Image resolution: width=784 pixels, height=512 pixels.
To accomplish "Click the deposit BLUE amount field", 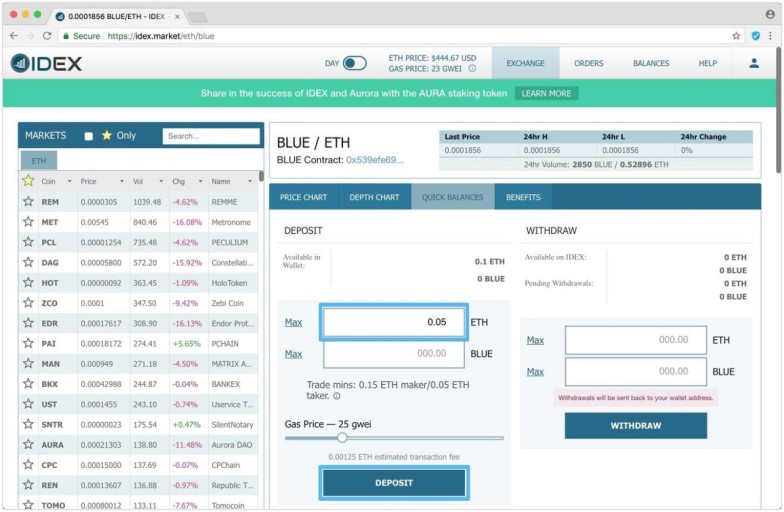I will pyautogui.click(x=394, y=354).
